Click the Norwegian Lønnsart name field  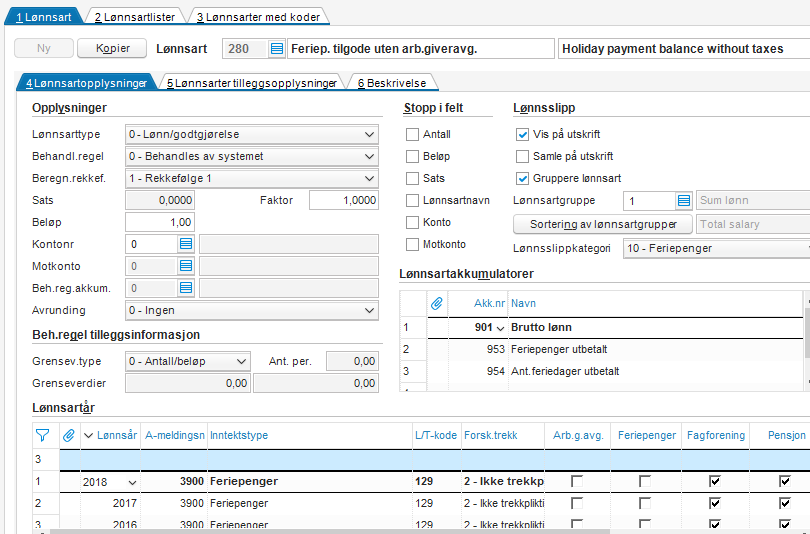pos(421,49)
